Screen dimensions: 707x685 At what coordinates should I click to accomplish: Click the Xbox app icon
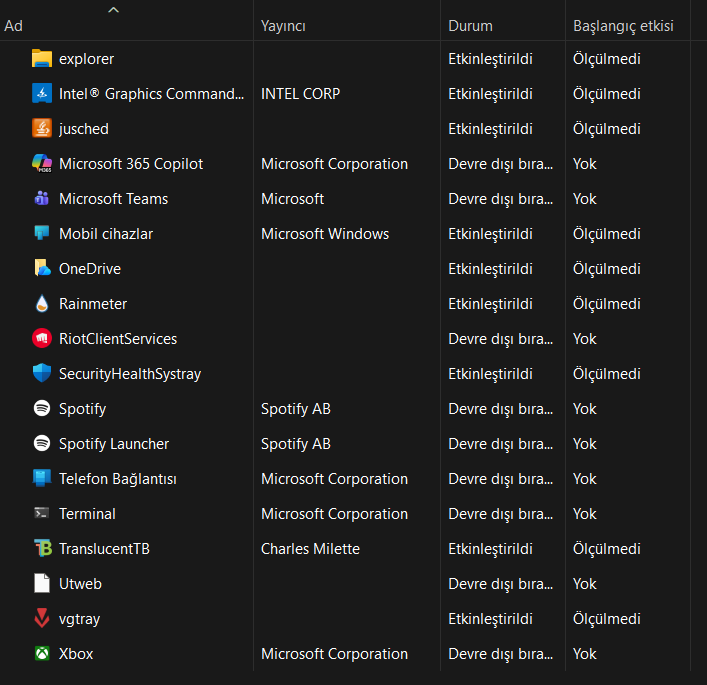(x=42, y=653)
